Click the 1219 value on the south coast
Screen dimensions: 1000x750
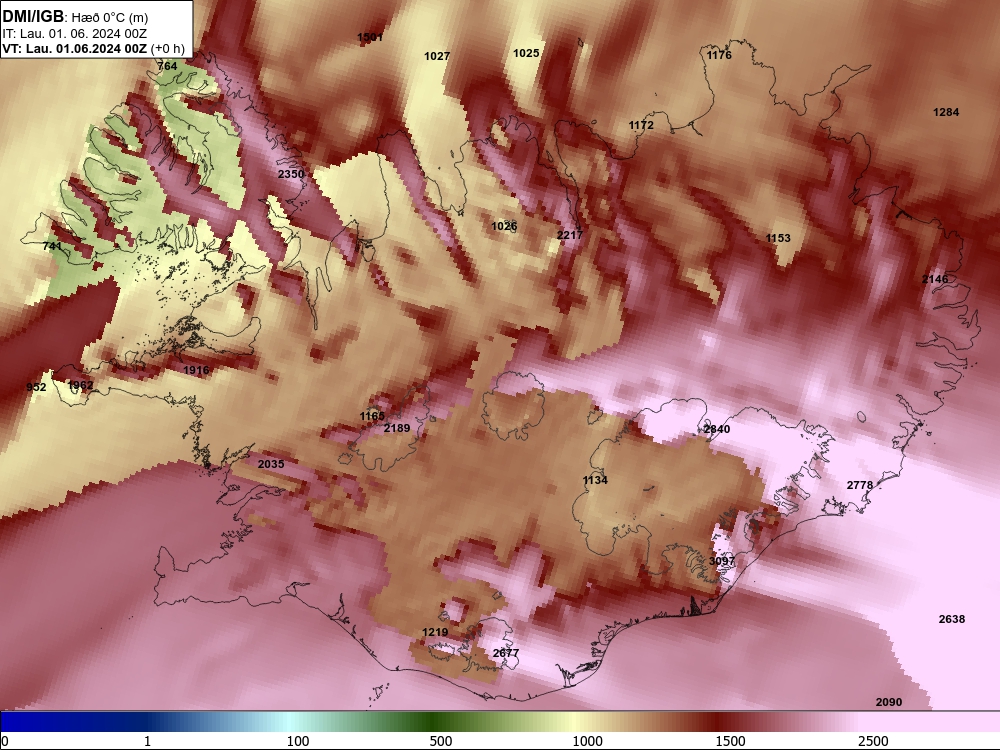tap(435, 632)
